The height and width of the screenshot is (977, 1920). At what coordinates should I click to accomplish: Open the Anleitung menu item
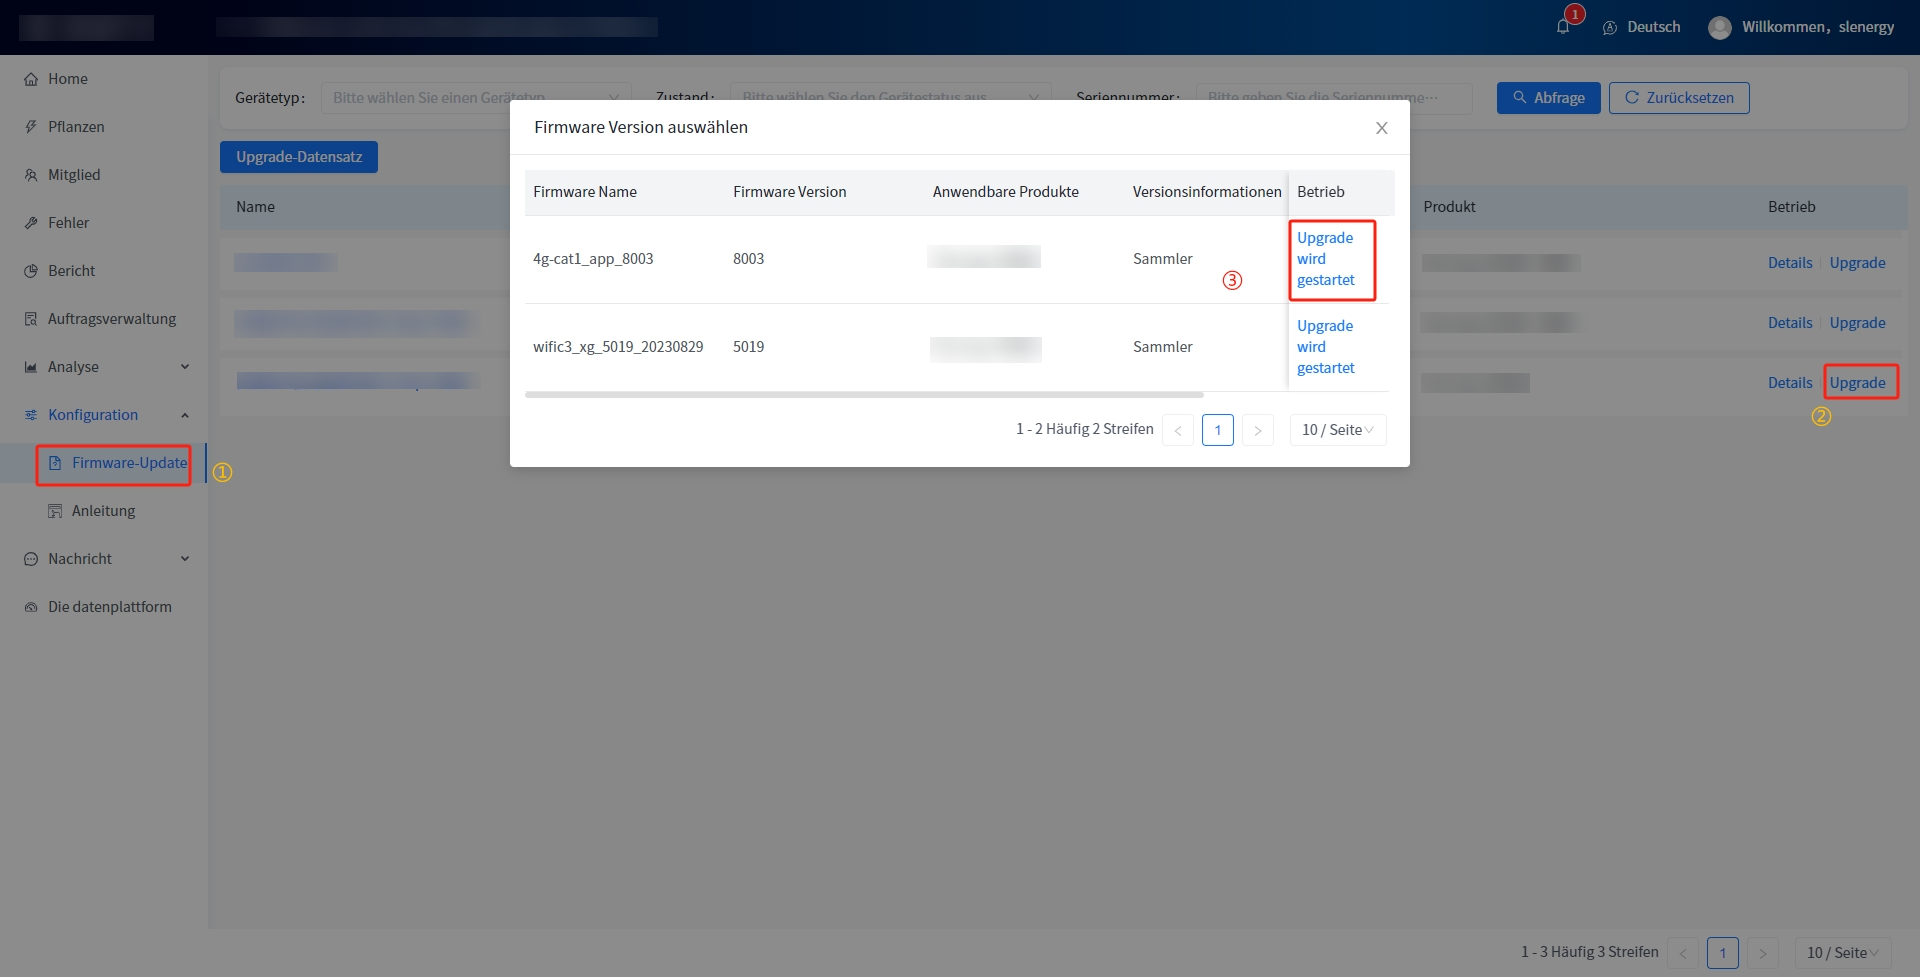pos(103,511)
